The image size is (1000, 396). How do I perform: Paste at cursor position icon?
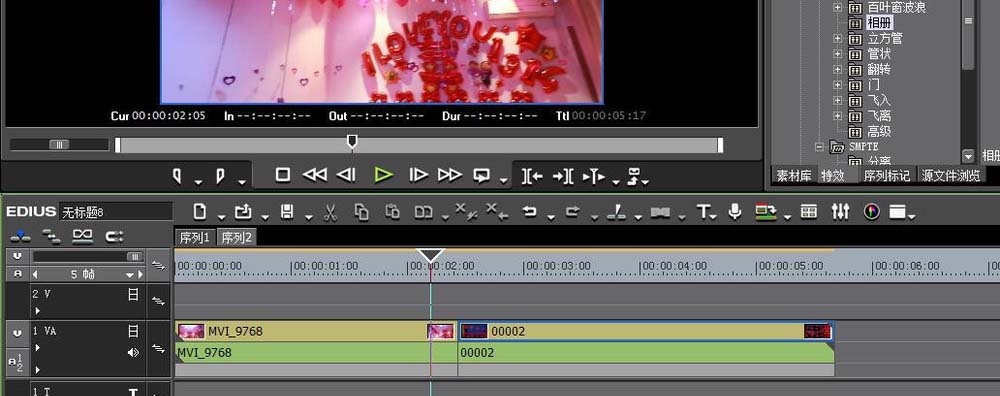[393, 212]
